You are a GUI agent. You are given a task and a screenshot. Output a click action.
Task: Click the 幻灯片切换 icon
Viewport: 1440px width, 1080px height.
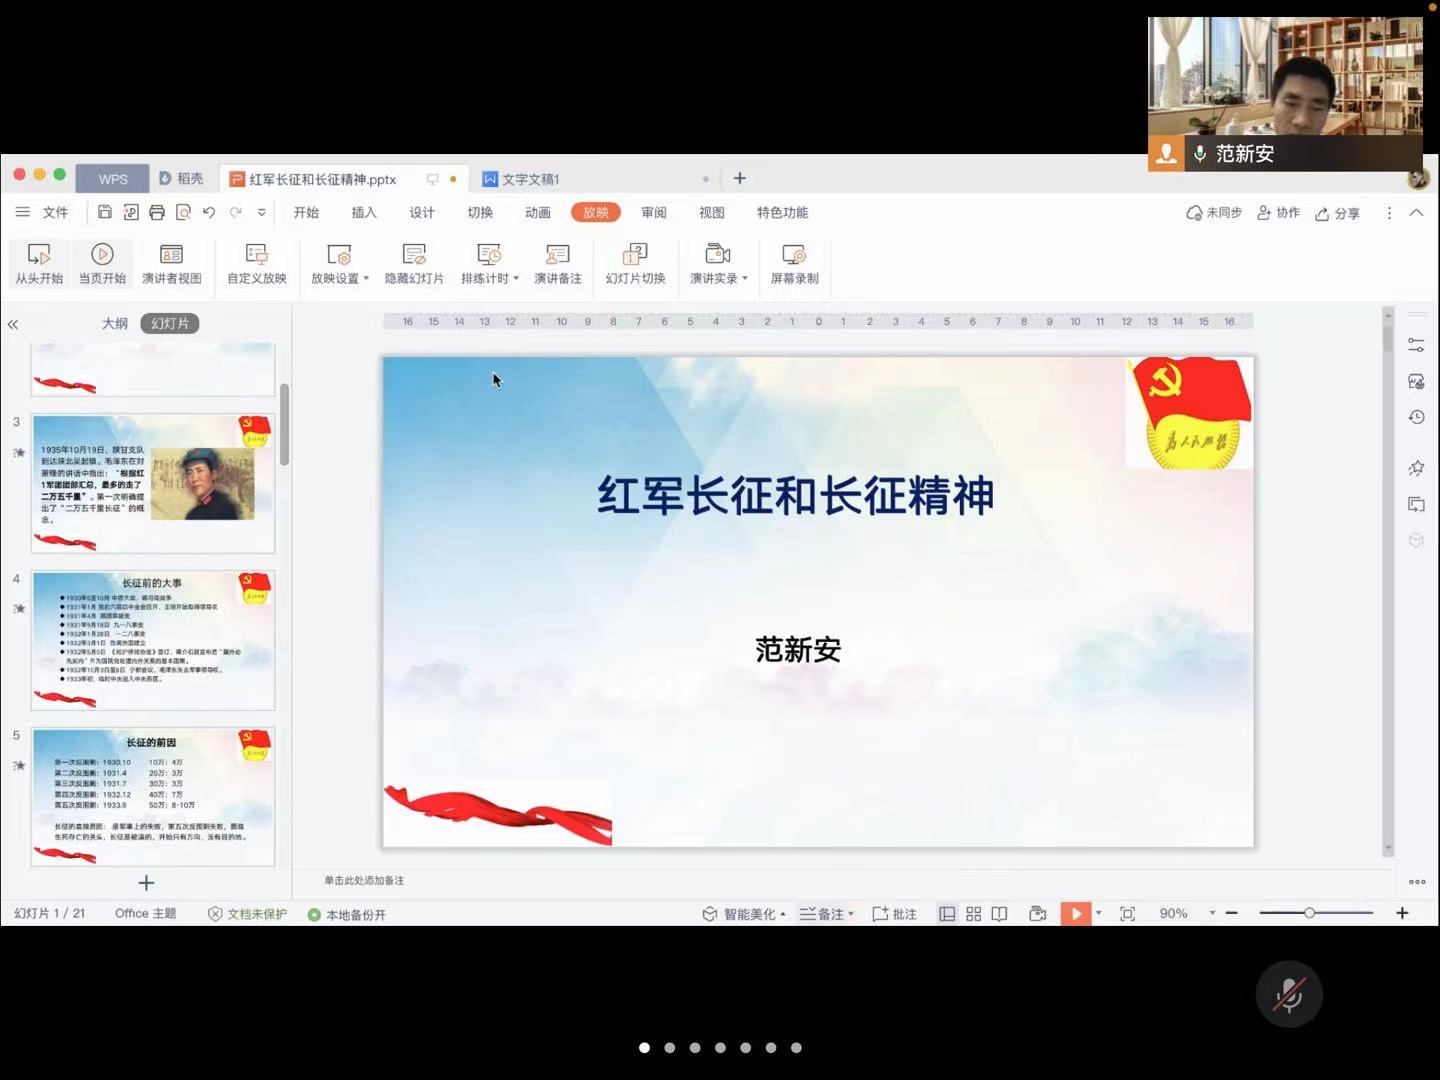[635, 255]
